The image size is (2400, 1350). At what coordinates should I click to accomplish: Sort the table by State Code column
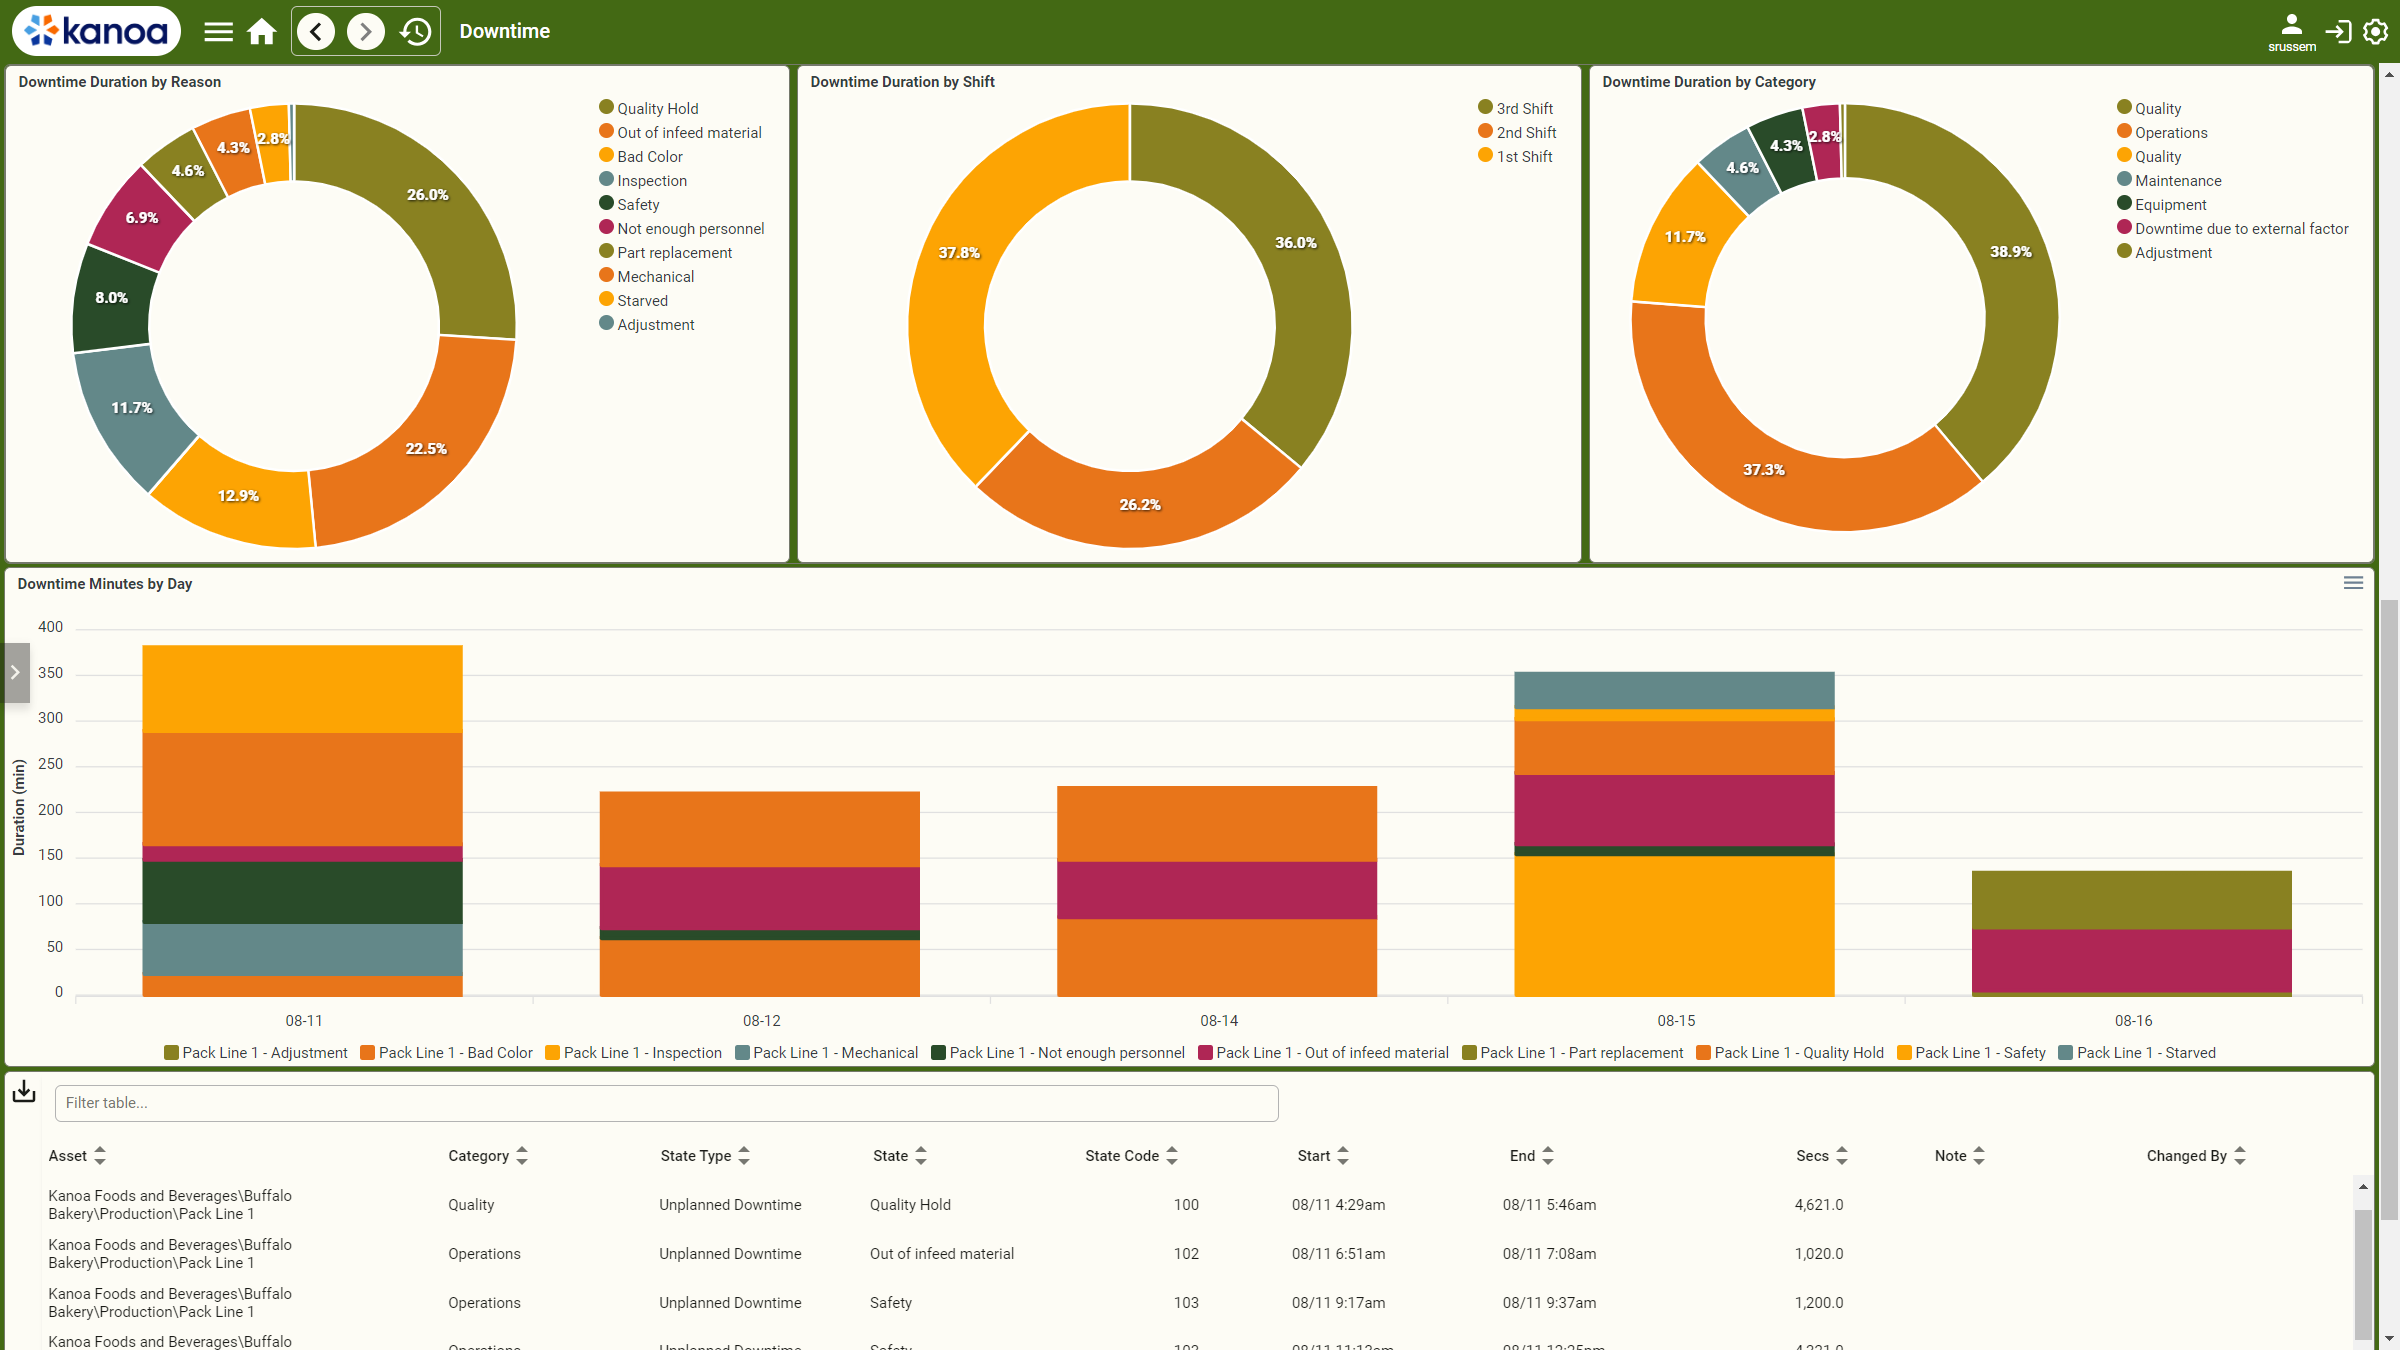[x=1132, y=1156]
